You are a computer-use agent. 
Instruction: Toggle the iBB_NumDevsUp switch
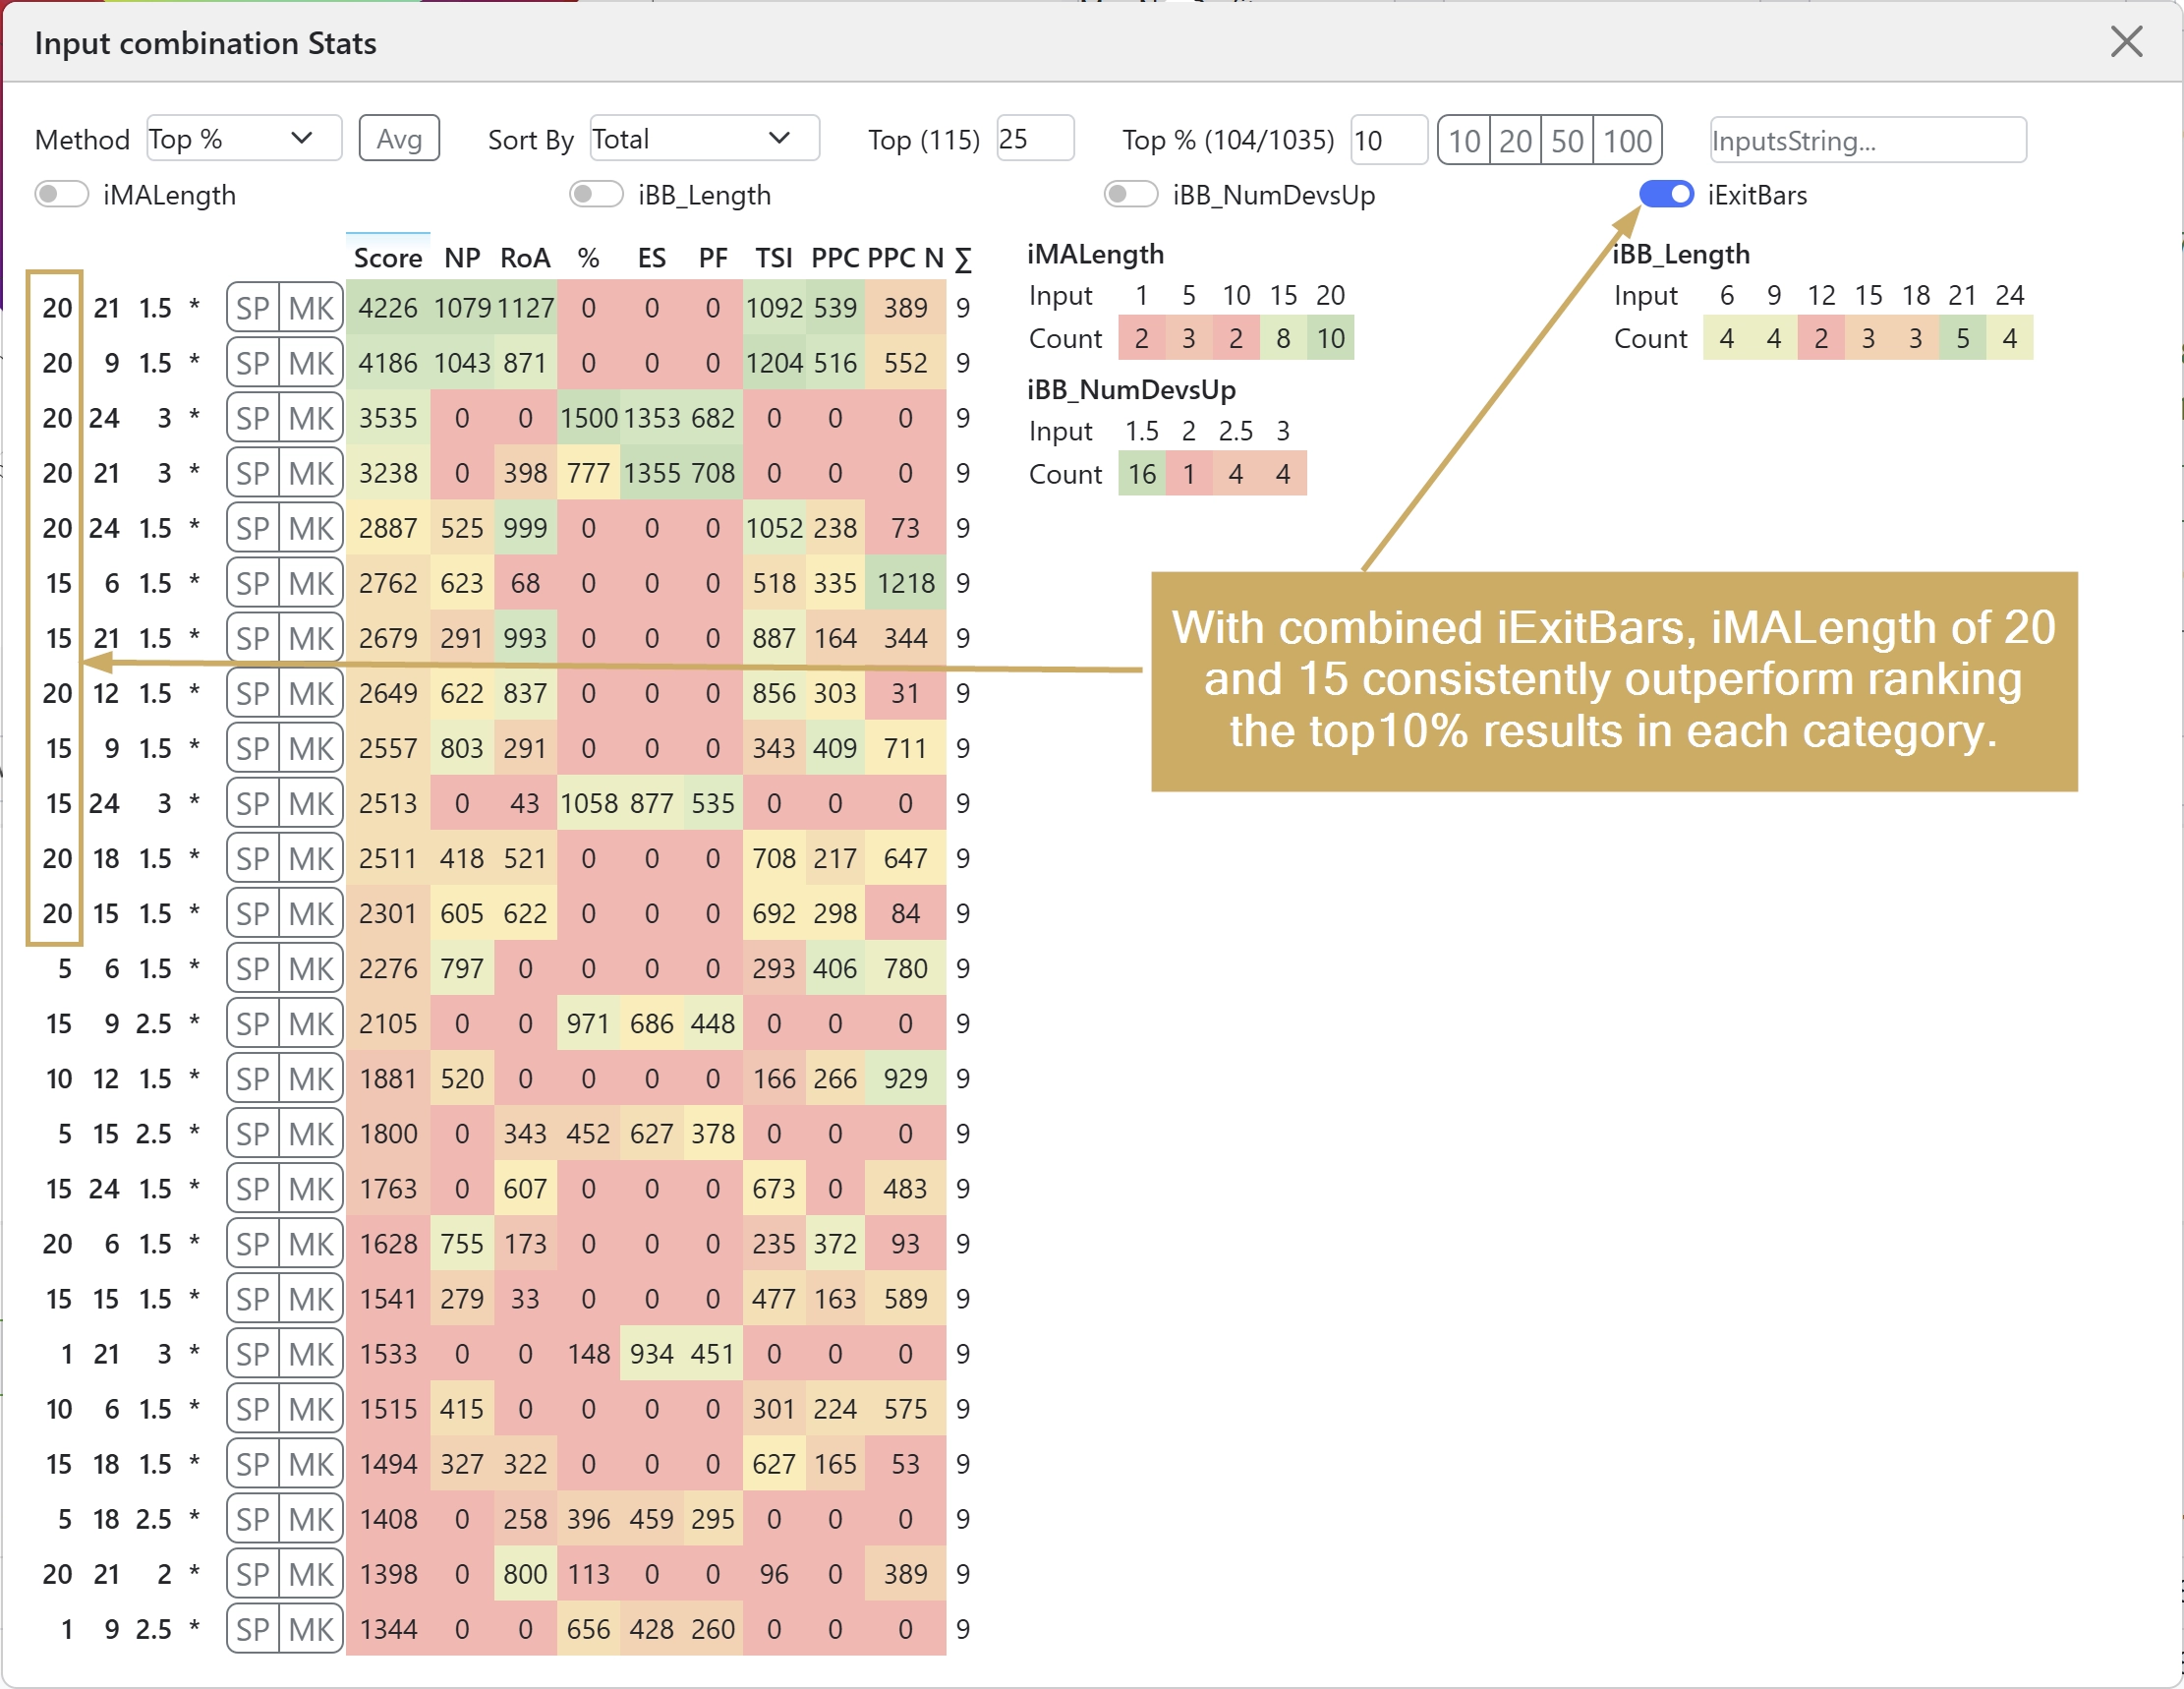(x=1131, y=194)
